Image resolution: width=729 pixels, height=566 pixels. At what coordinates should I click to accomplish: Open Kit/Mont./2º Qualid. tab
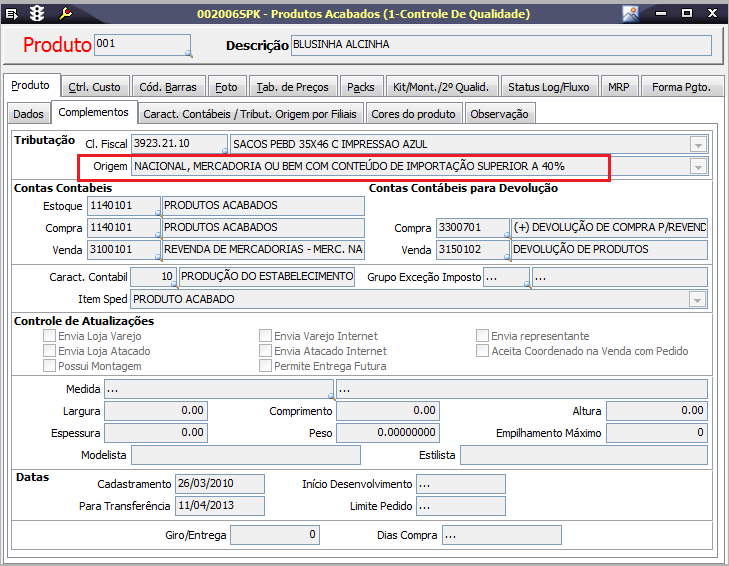pyautogui.click(x=441, y=87)
